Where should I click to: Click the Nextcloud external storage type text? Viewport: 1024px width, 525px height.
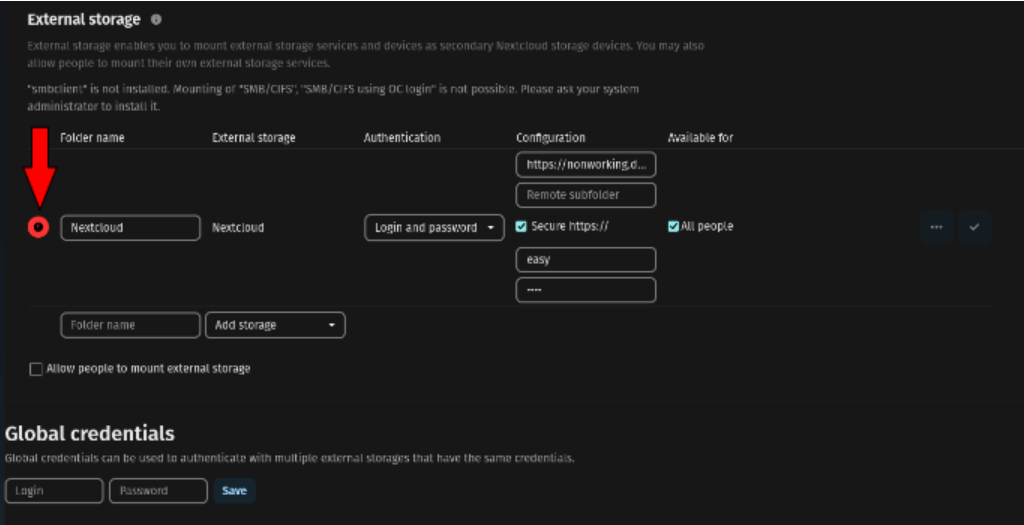pyautogui.click(x=238, y=227)
